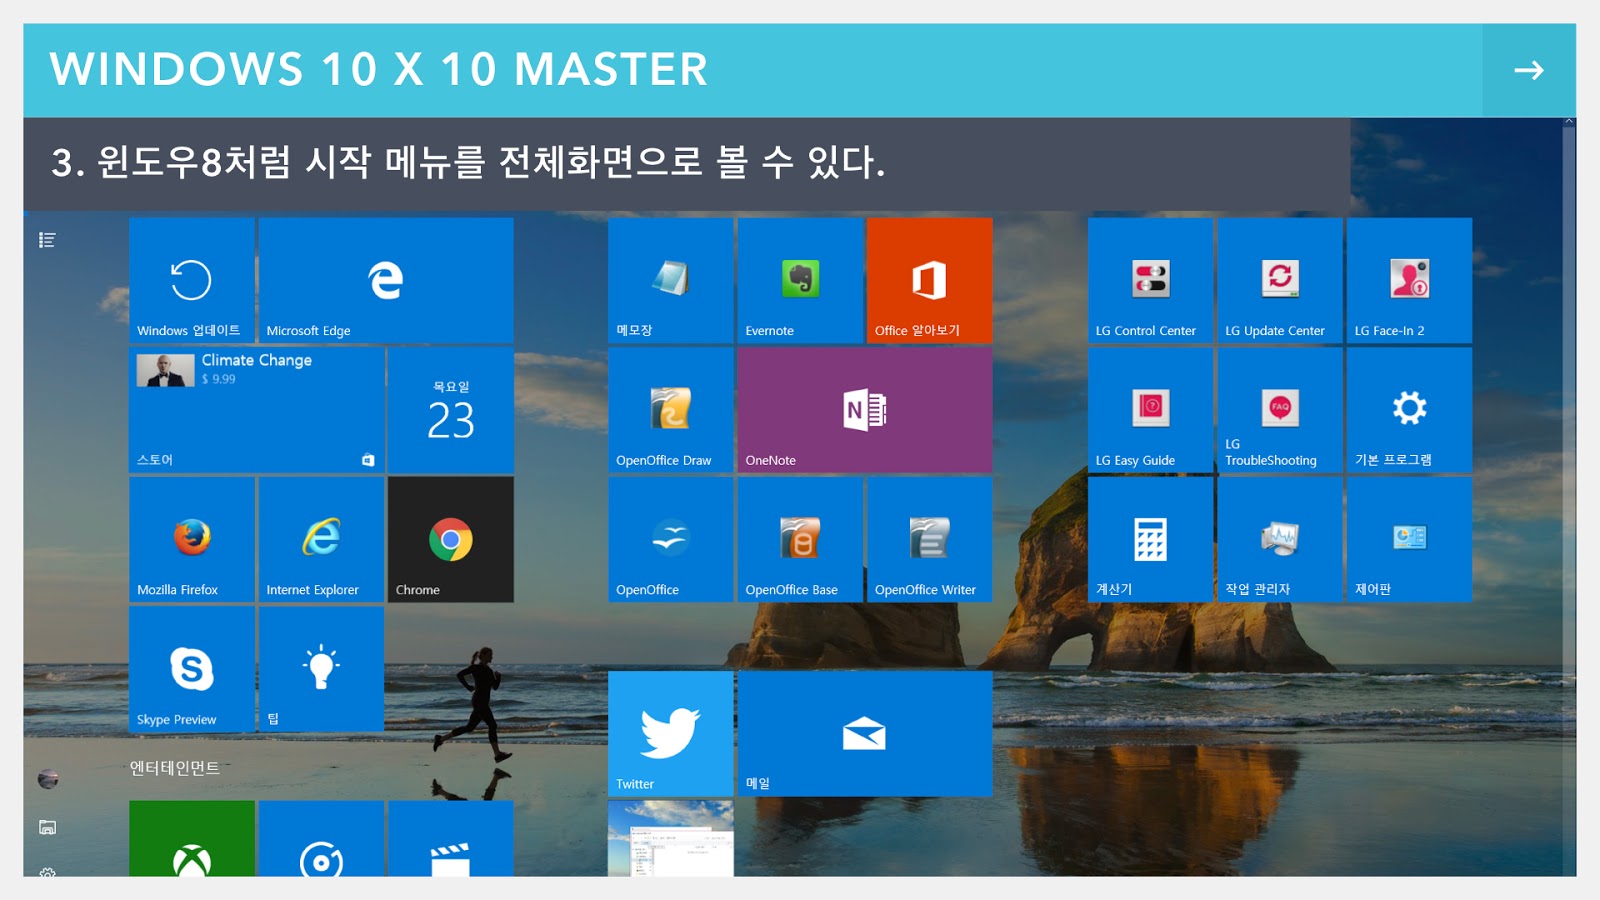The image size is (1600, 900).
Task: Open LG Control Center
Action: tap(1151, 281)
